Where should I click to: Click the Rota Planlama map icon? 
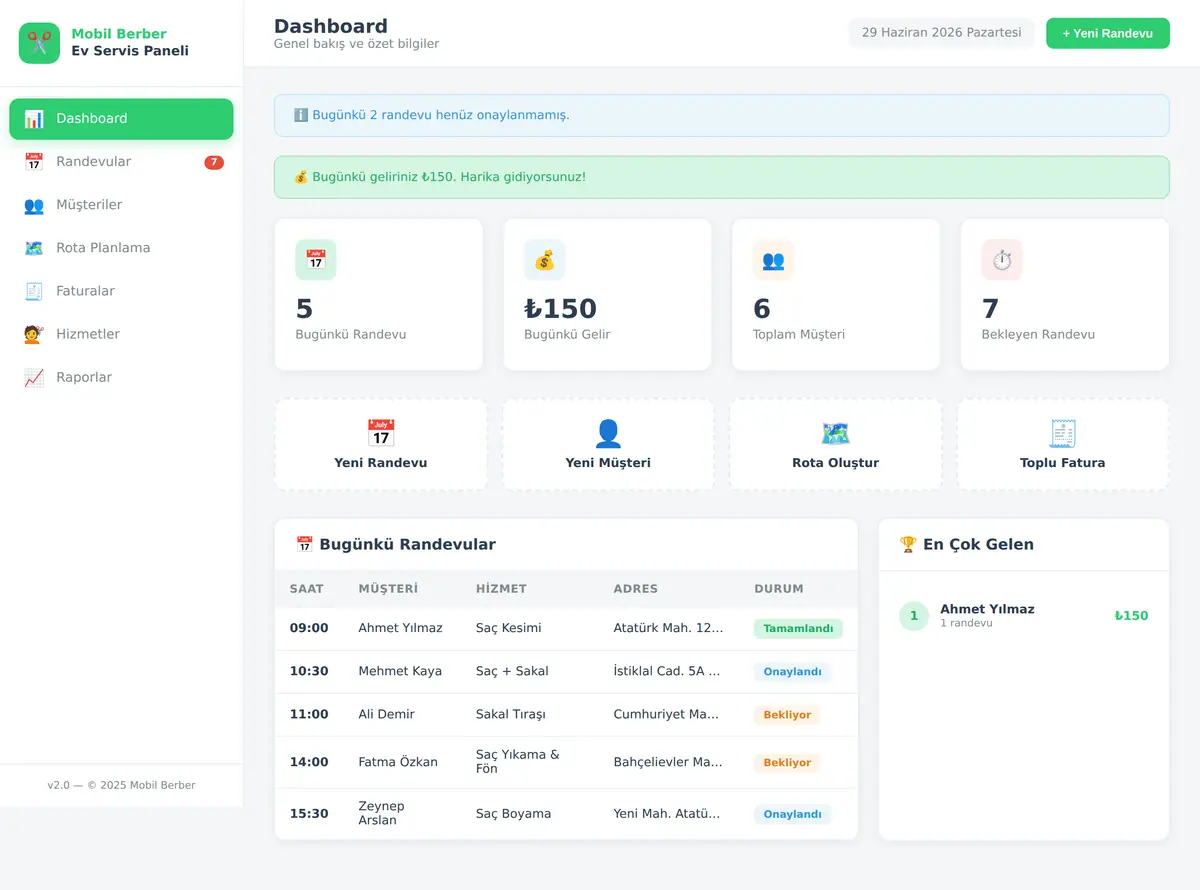click(x=34, y=248)
